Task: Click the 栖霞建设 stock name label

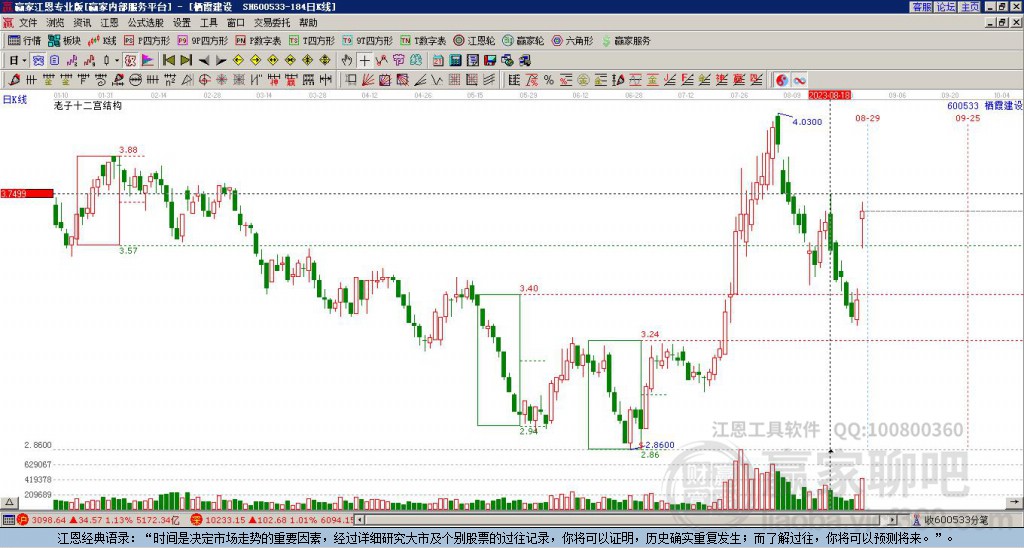Action: [1004, 105]
